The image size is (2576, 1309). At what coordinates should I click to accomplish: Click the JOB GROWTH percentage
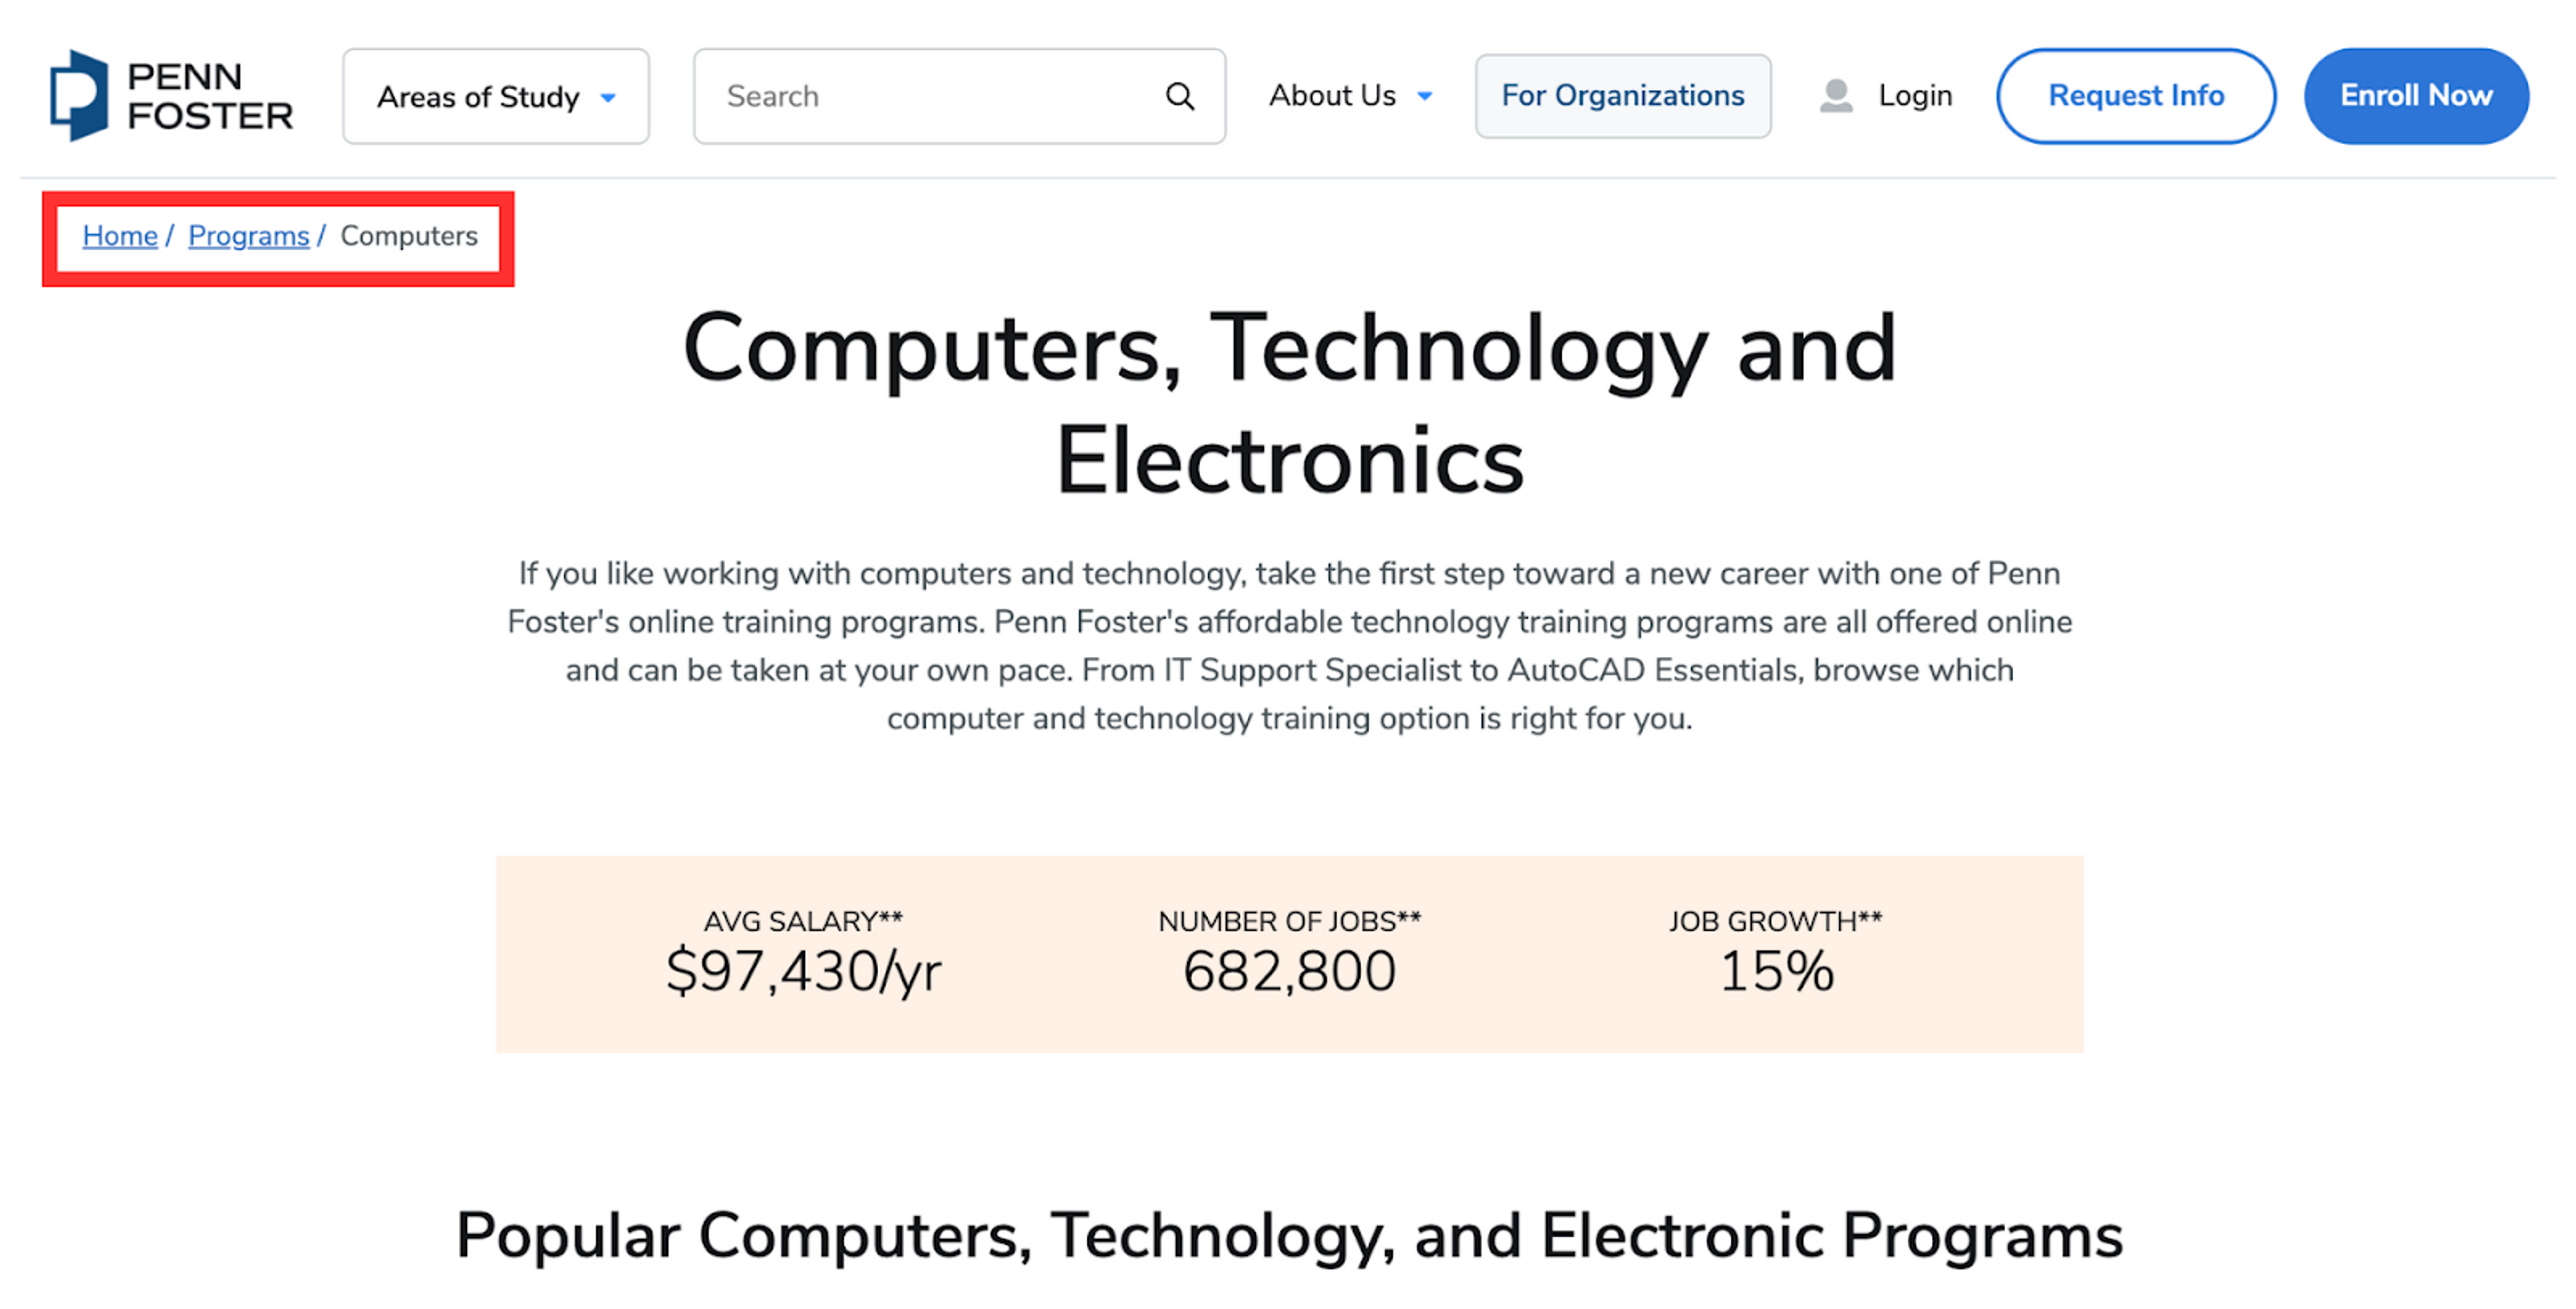click(1775, 968)
